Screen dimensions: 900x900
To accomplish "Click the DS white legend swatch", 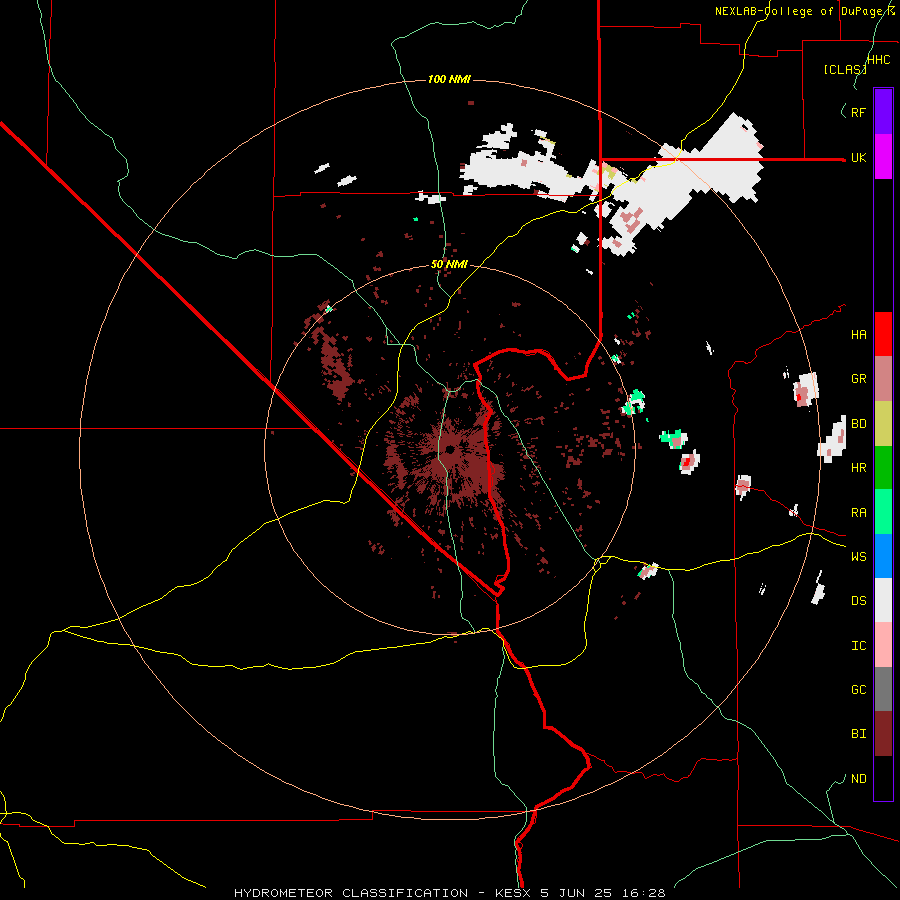I will point(883,600).
